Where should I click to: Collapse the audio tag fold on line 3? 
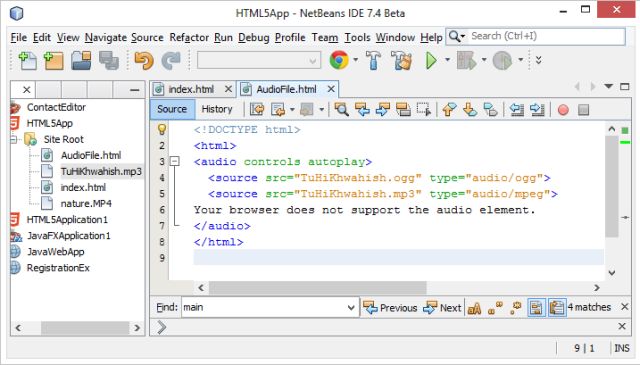(174, 161)
